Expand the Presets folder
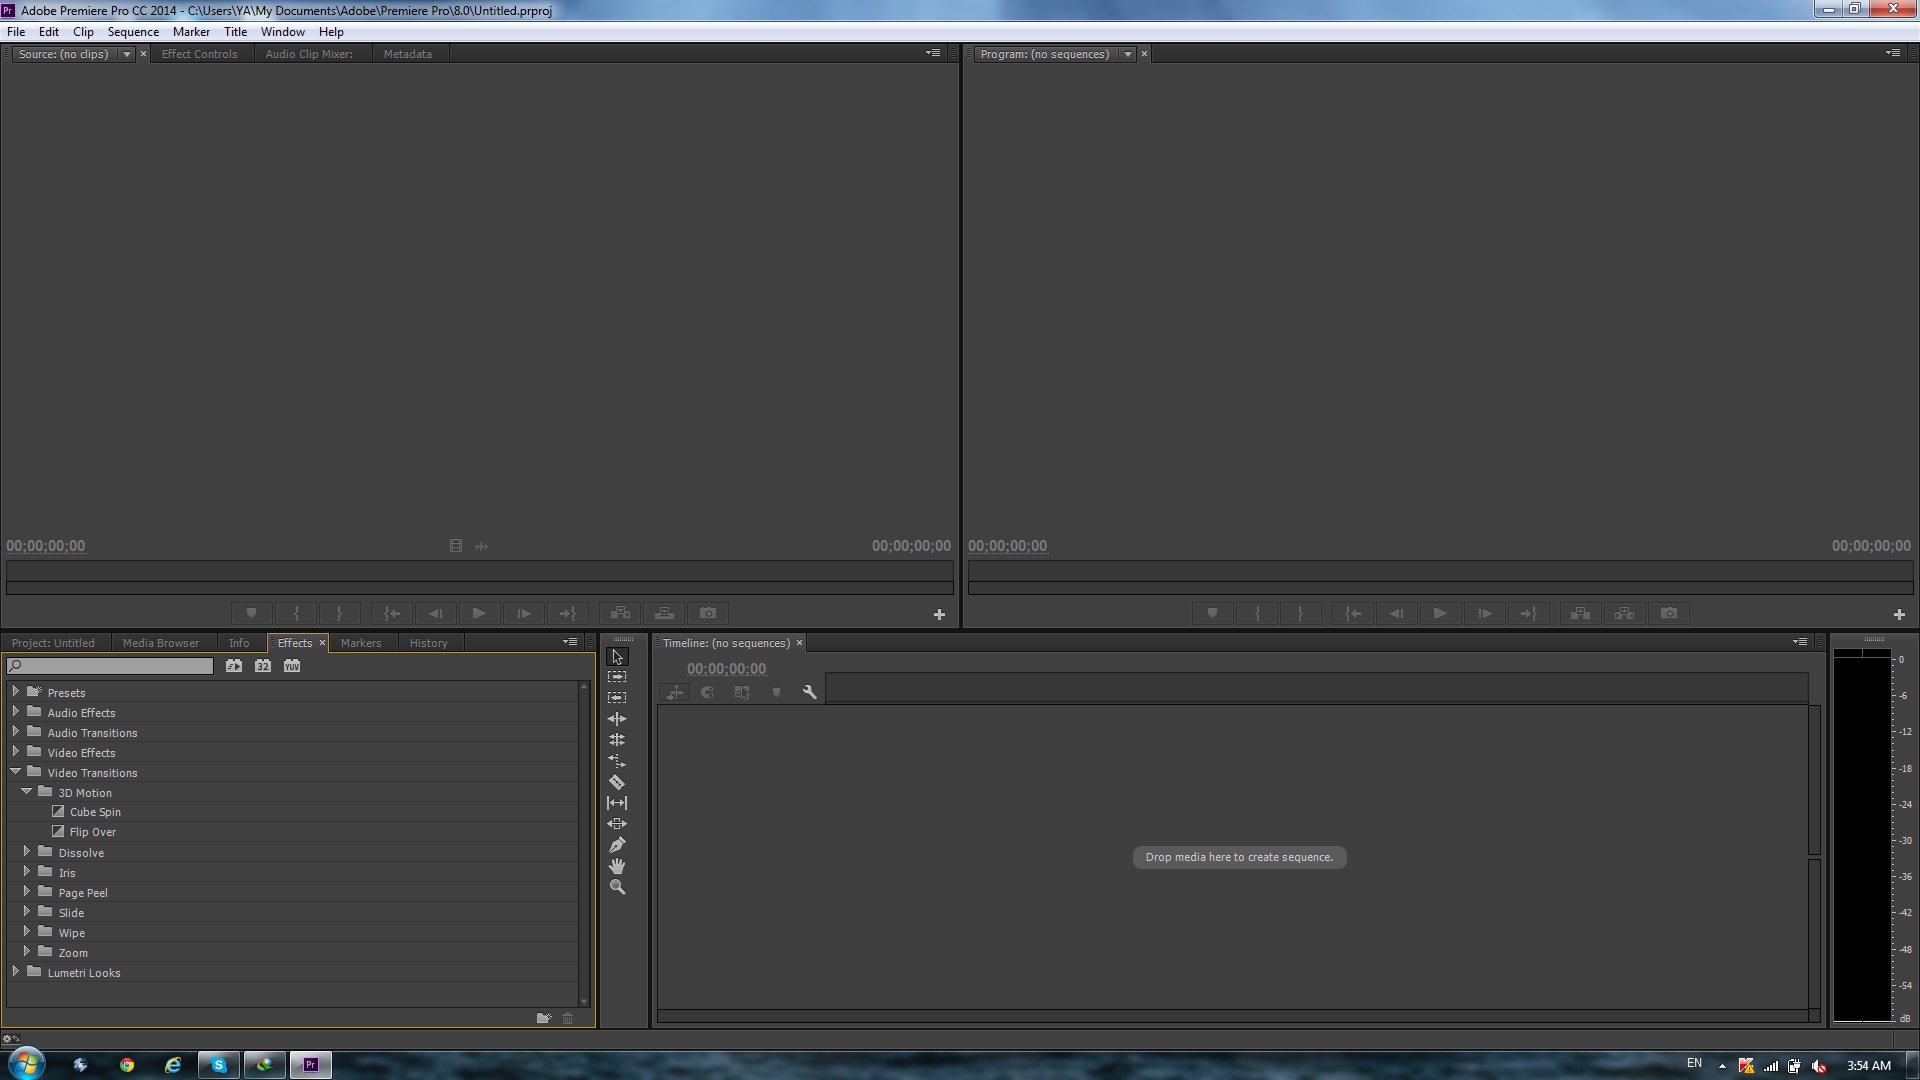Screen dimensions: 1920x1080 (x=15, y=691)
